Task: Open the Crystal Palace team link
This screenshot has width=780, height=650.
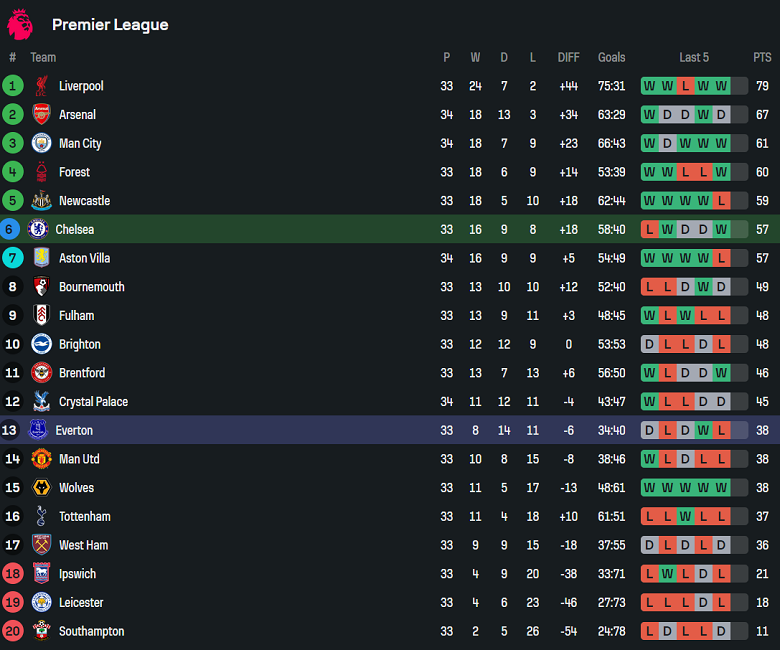Action: (x=94, y=402)
